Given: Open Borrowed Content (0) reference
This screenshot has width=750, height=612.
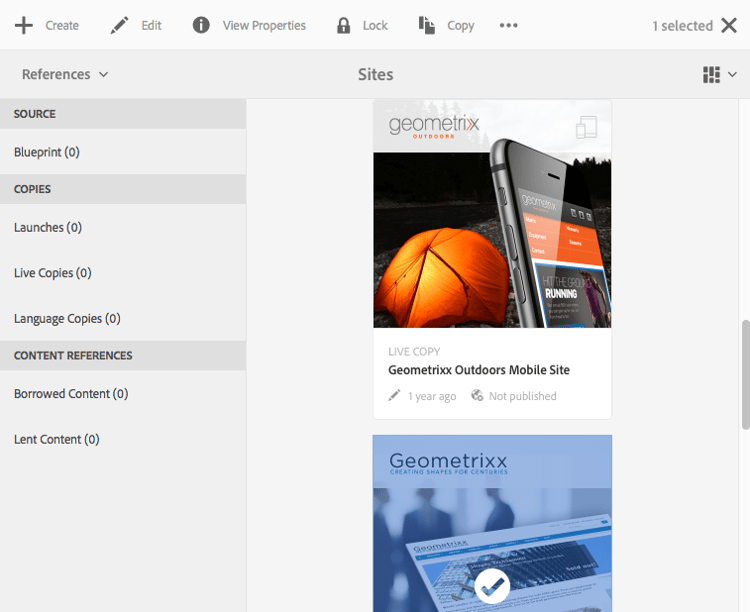Looking at the screenshot, I should [x=123, y=394].
